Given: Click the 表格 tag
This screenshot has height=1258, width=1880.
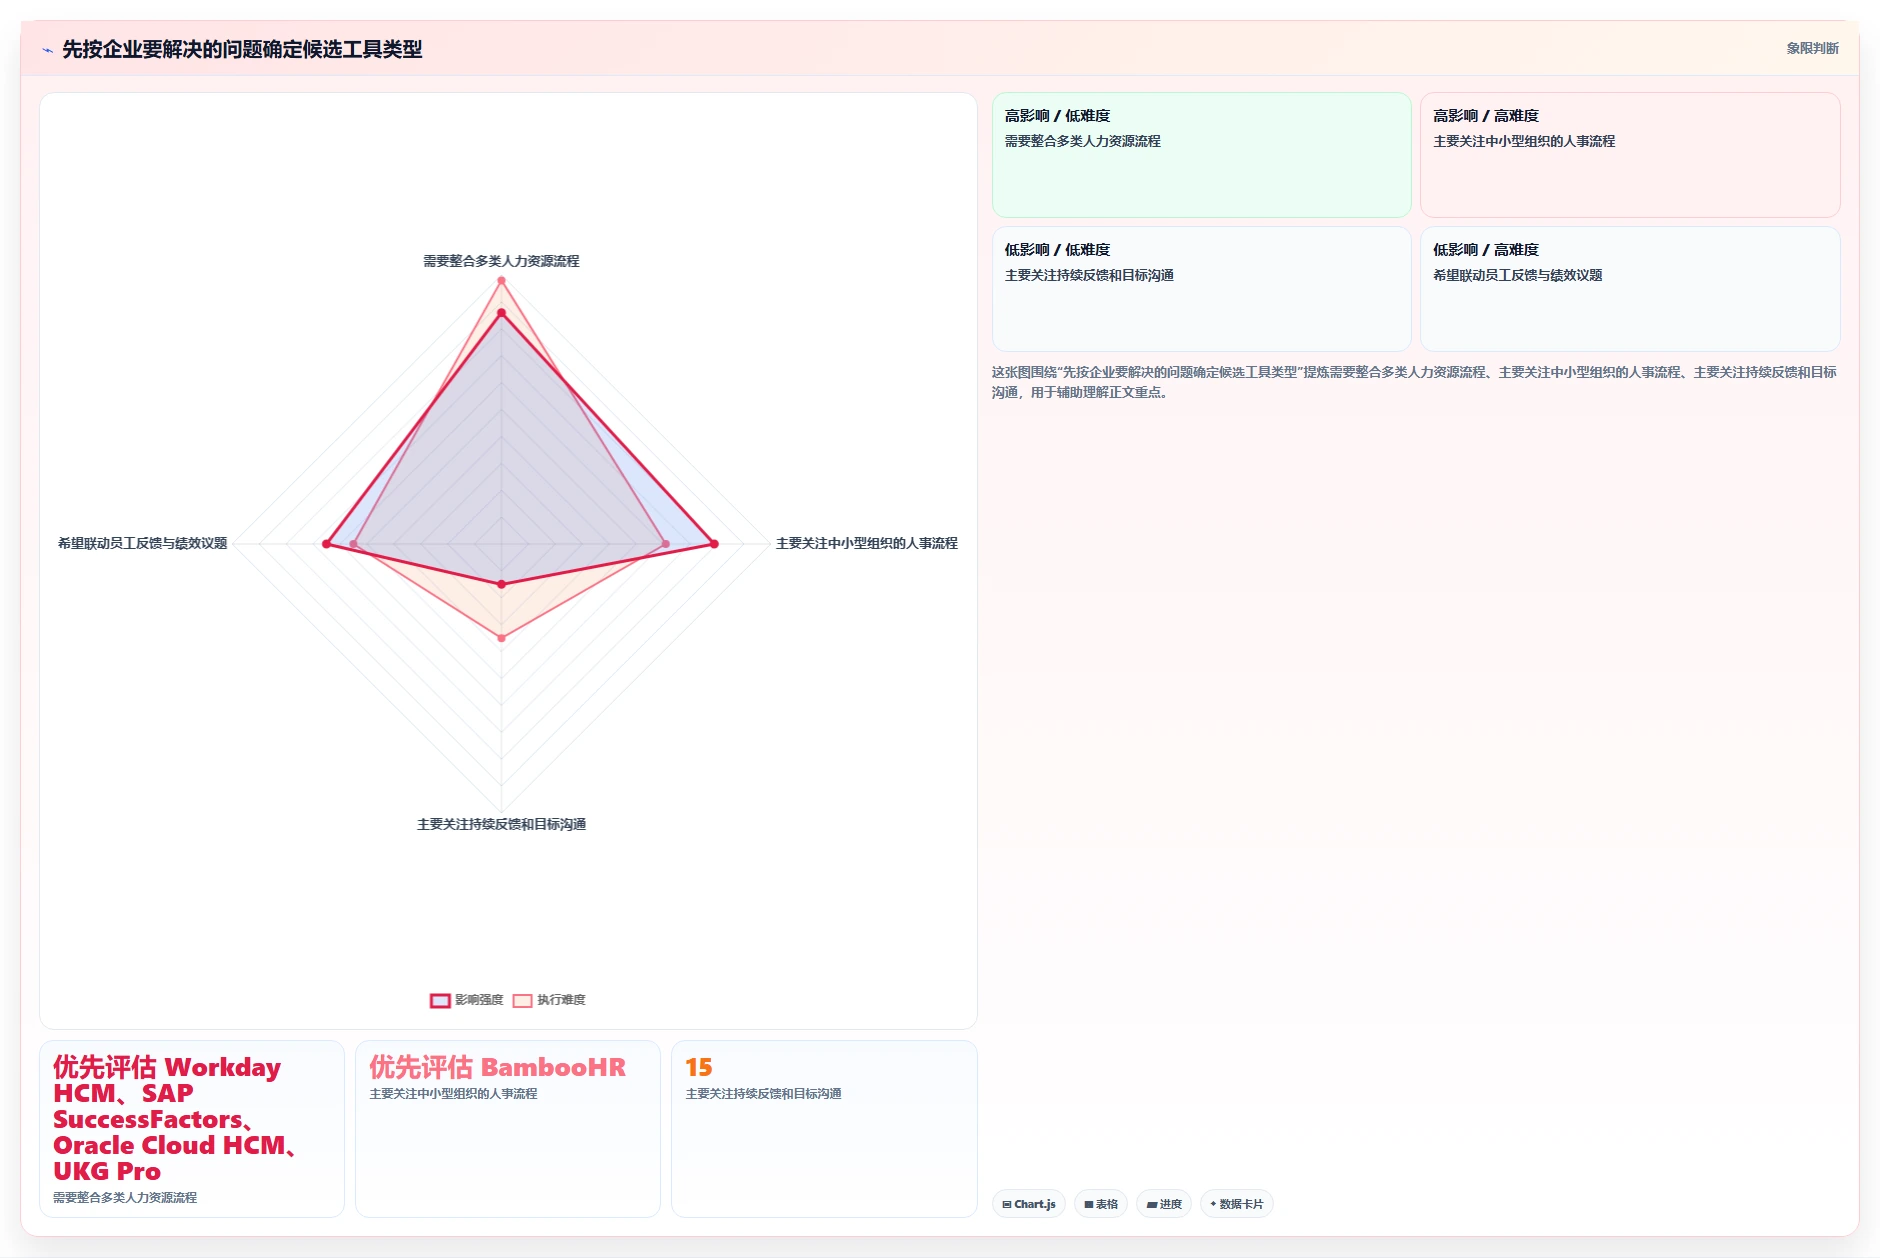Looking at the screenshot, I should click(x=1101, y=1204).
